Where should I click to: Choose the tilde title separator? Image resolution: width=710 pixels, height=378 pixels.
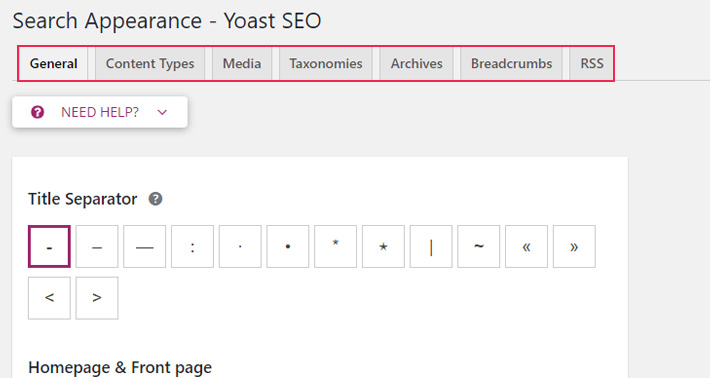(479, 247)
